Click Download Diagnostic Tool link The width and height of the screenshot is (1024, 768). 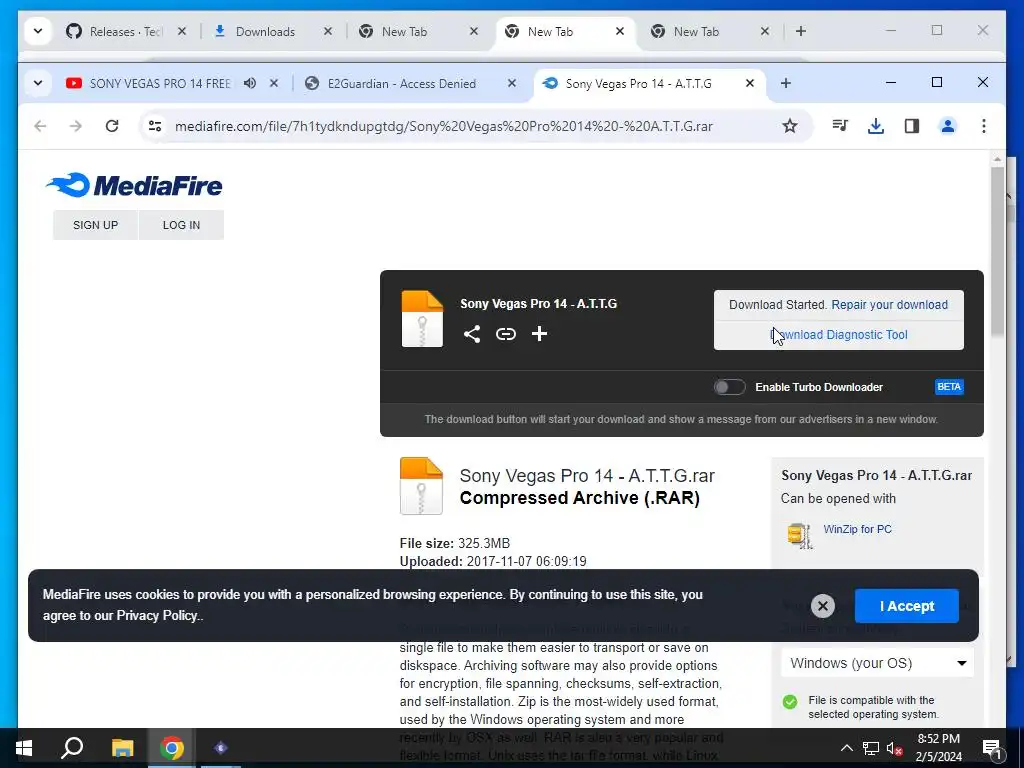(x=839, y=335)
